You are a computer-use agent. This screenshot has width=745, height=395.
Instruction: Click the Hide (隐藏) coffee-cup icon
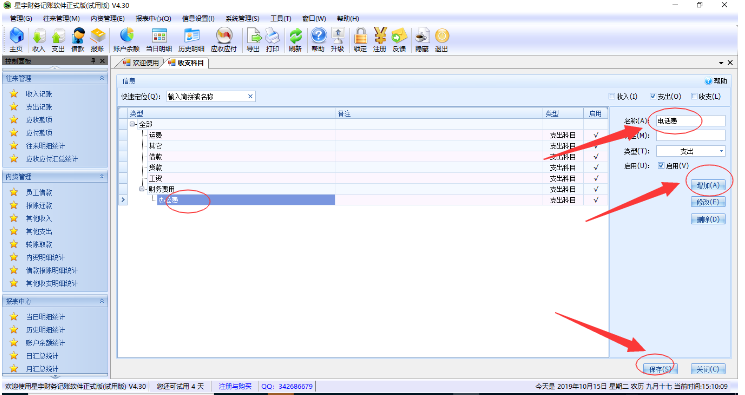click(x=422, y=39)
